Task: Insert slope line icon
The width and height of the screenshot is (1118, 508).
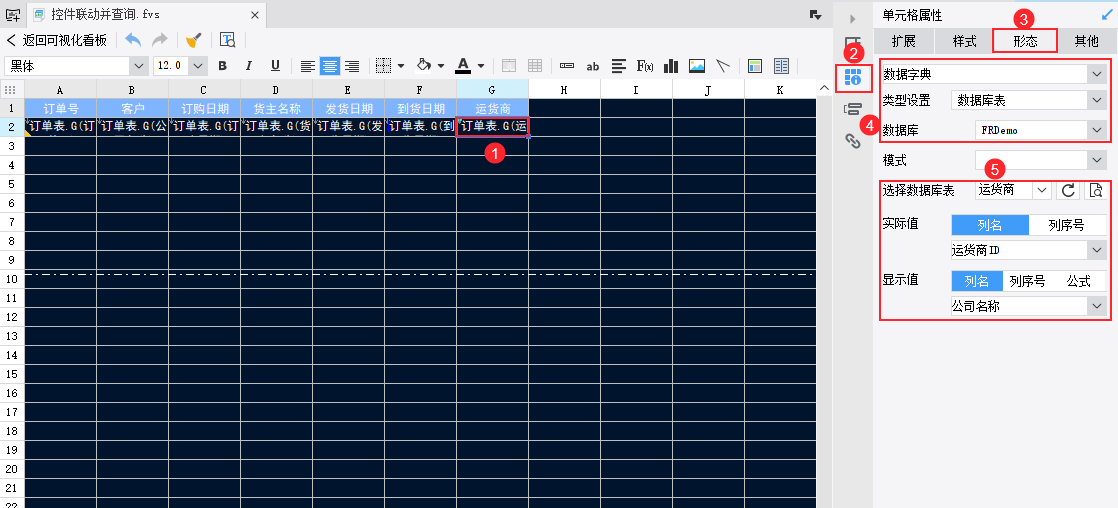Action: coord(724,66)
